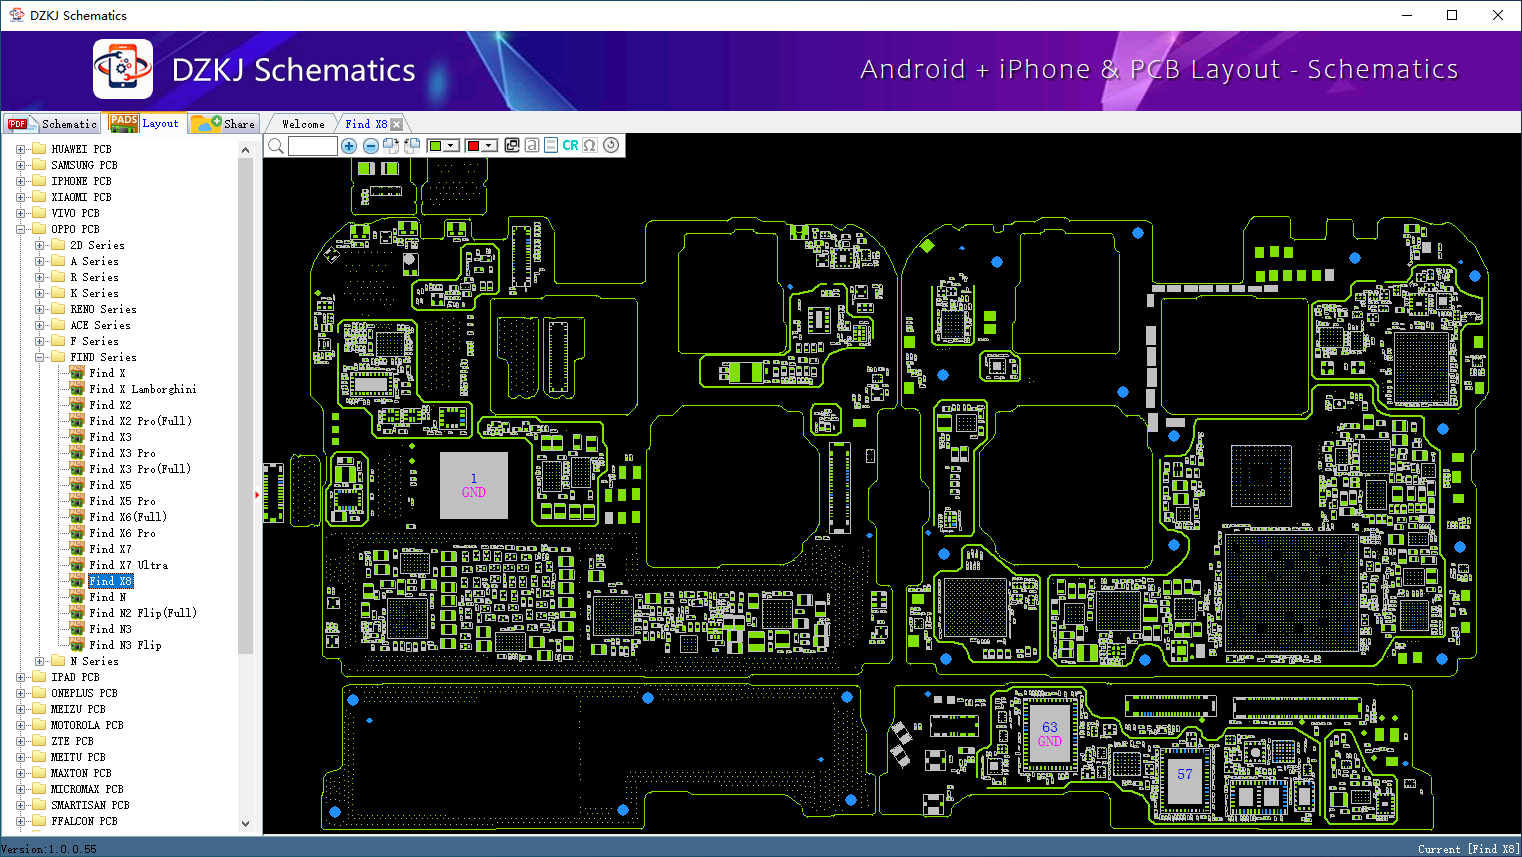Select the '63 GND' component on the board
The width and height of the screenshot is (1522, 857).
[x=1050, y=733]
